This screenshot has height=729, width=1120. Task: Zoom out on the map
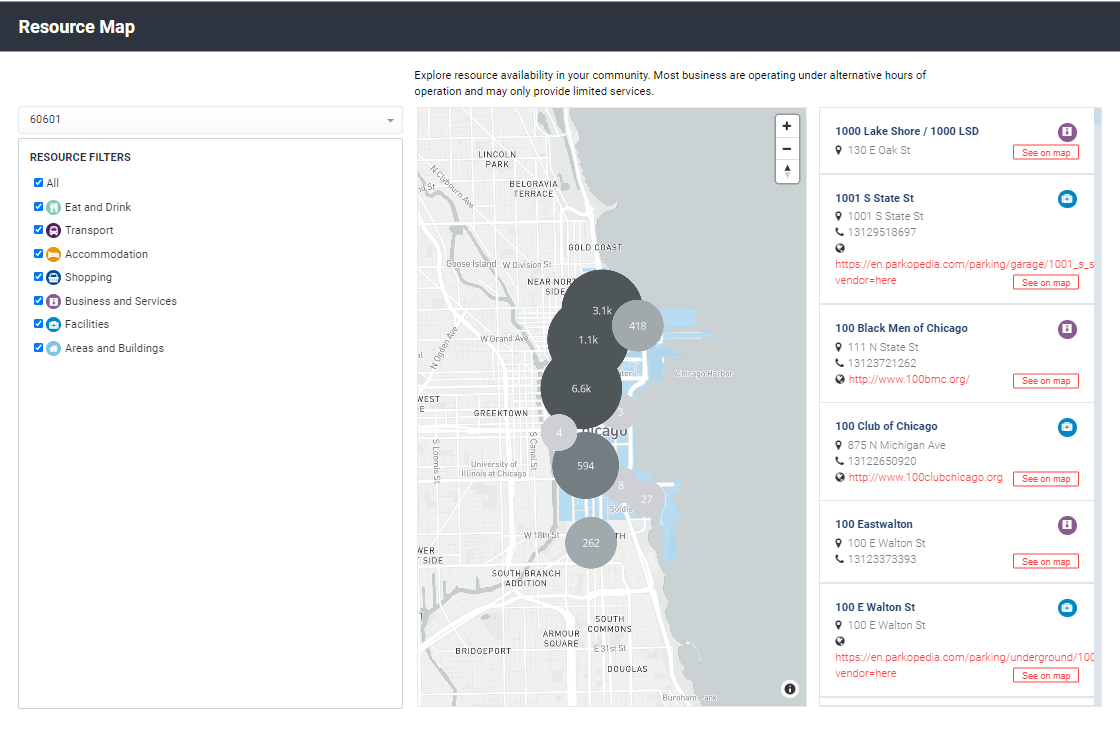(x=786, y=149)
